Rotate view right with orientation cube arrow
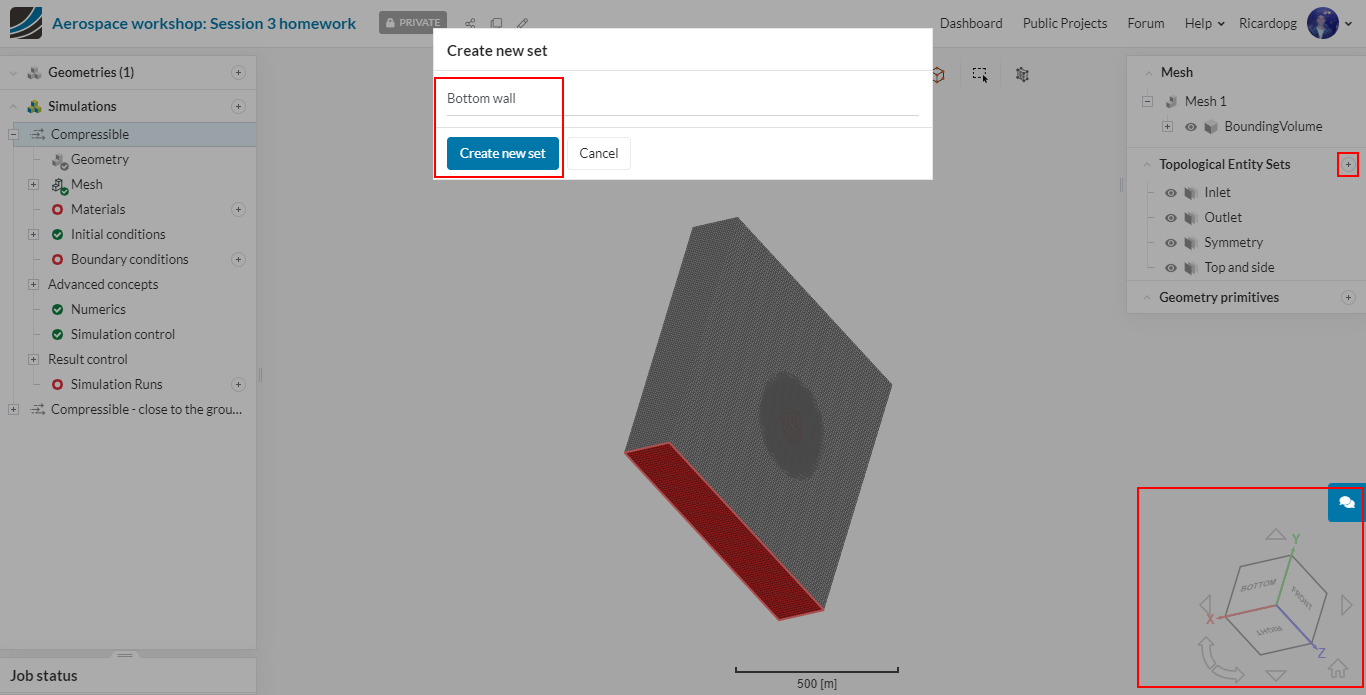 click(1346, 605)
